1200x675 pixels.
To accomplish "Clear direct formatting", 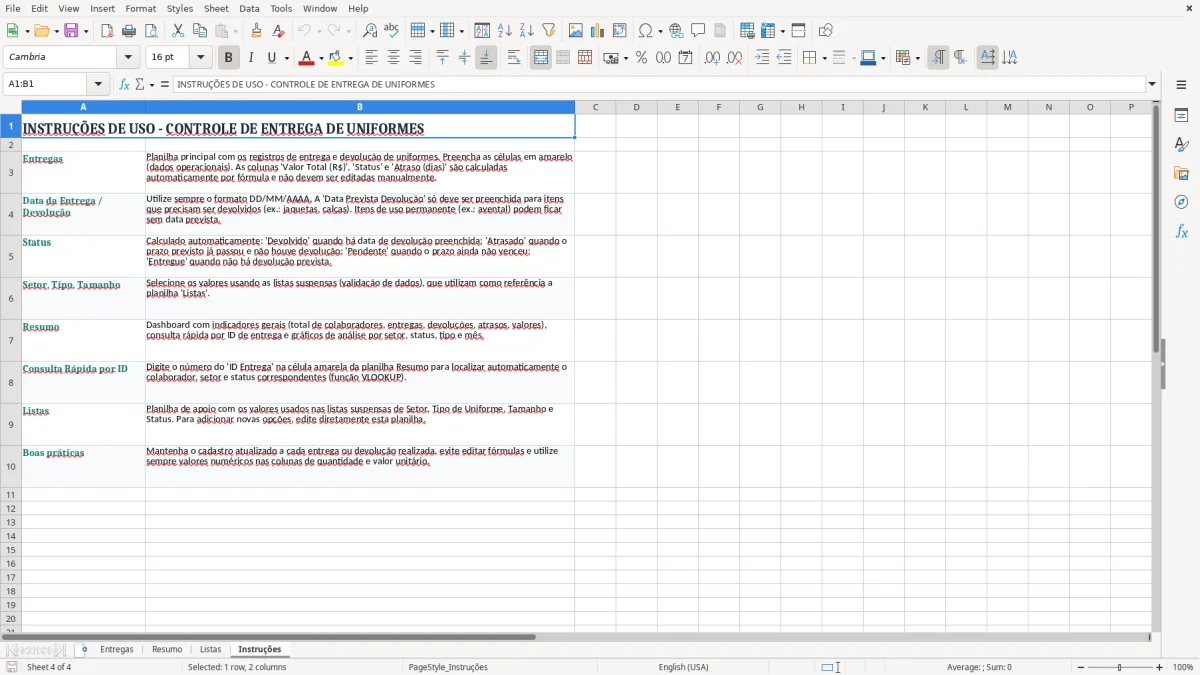I will (278, 31).
